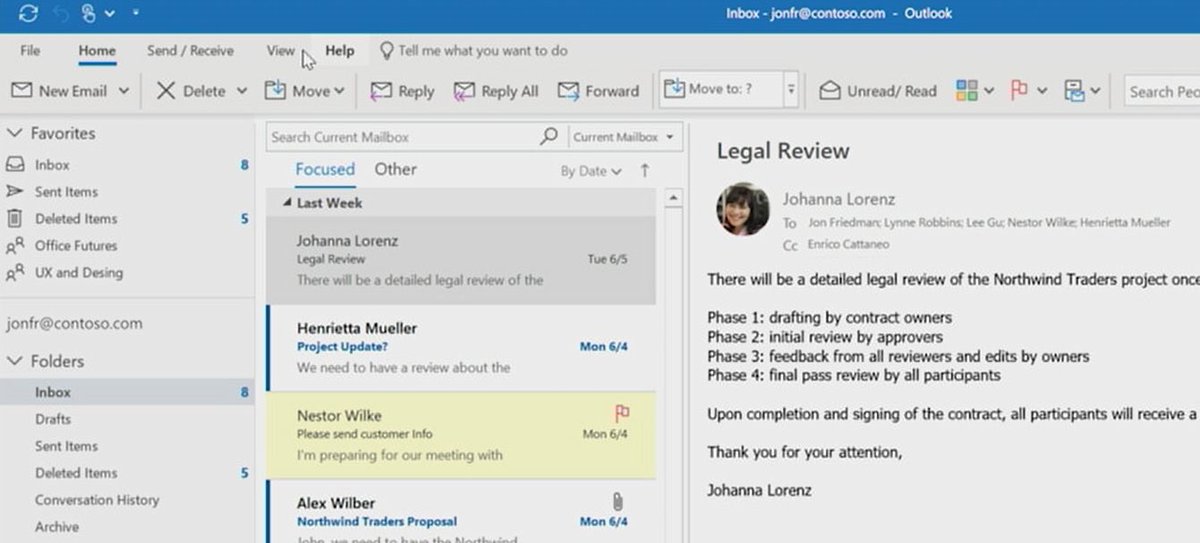Click the Tell me what you want to do box
The width and height of the screenshot is (1200, 543).
(473, 51)
